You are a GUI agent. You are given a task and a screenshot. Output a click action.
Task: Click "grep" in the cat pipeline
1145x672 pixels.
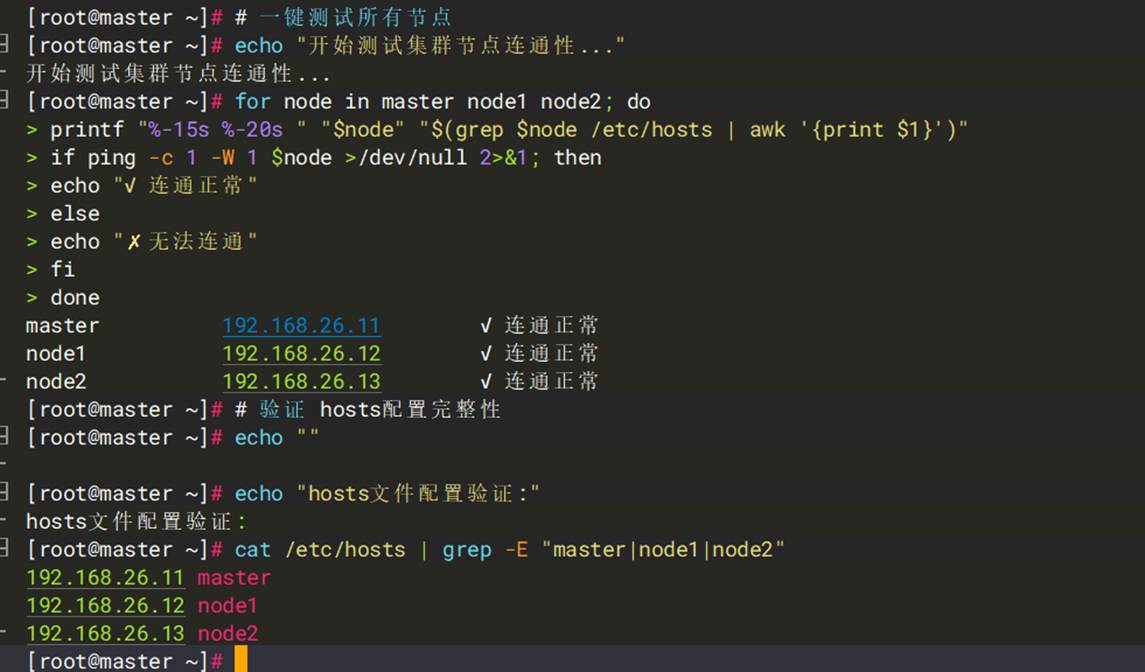467,549
